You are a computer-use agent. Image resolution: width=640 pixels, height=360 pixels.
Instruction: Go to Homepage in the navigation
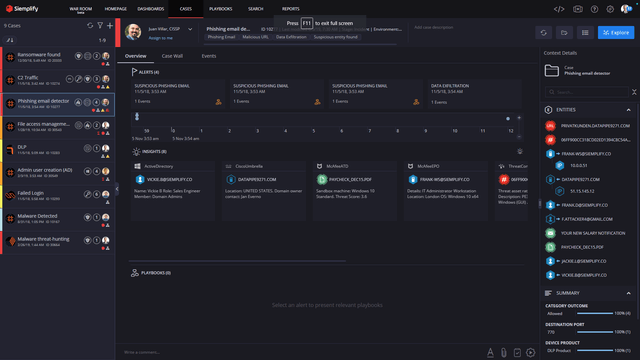(x=116, y=9)
